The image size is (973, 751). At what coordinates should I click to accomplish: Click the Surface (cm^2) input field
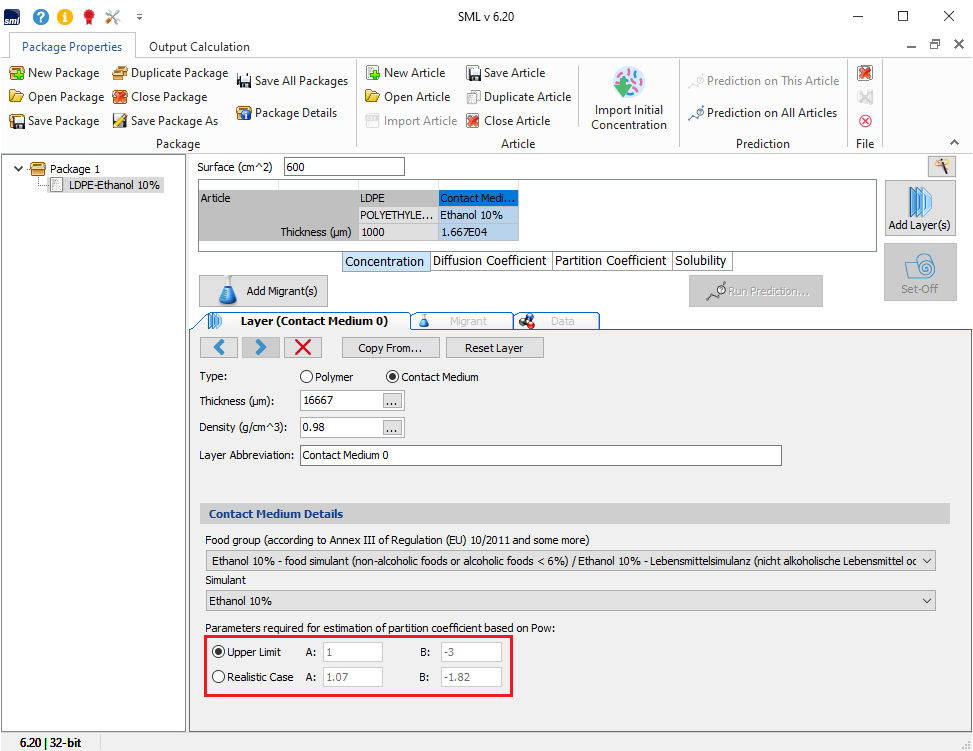click(x=344, y=167)
